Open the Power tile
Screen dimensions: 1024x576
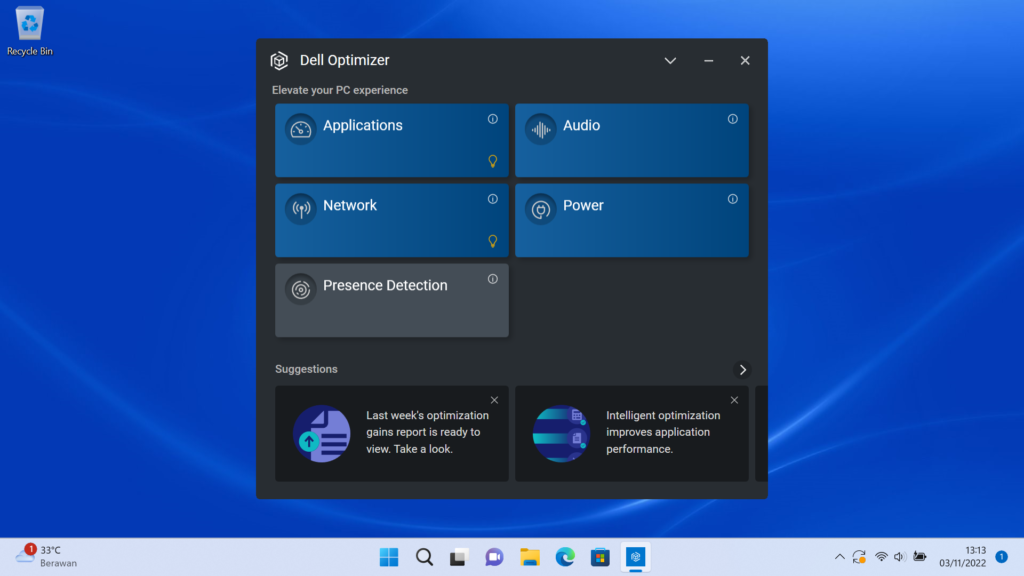(x=632, y=220)
